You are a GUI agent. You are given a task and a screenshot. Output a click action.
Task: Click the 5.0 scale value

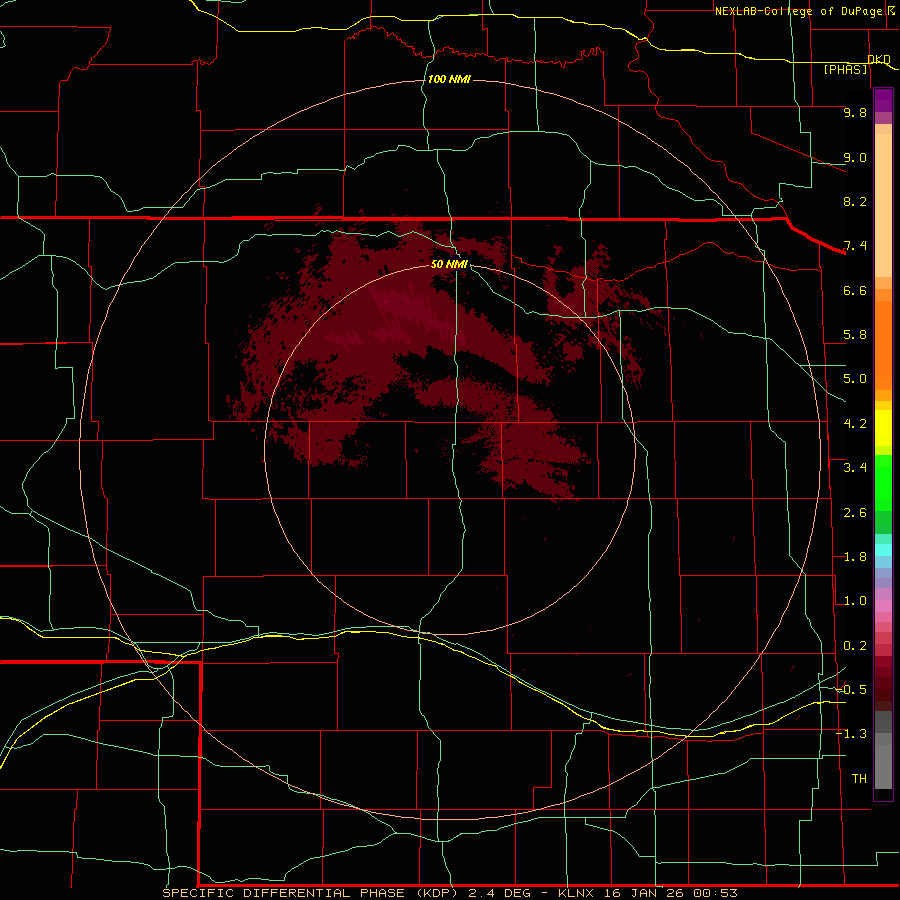(855, 379)
